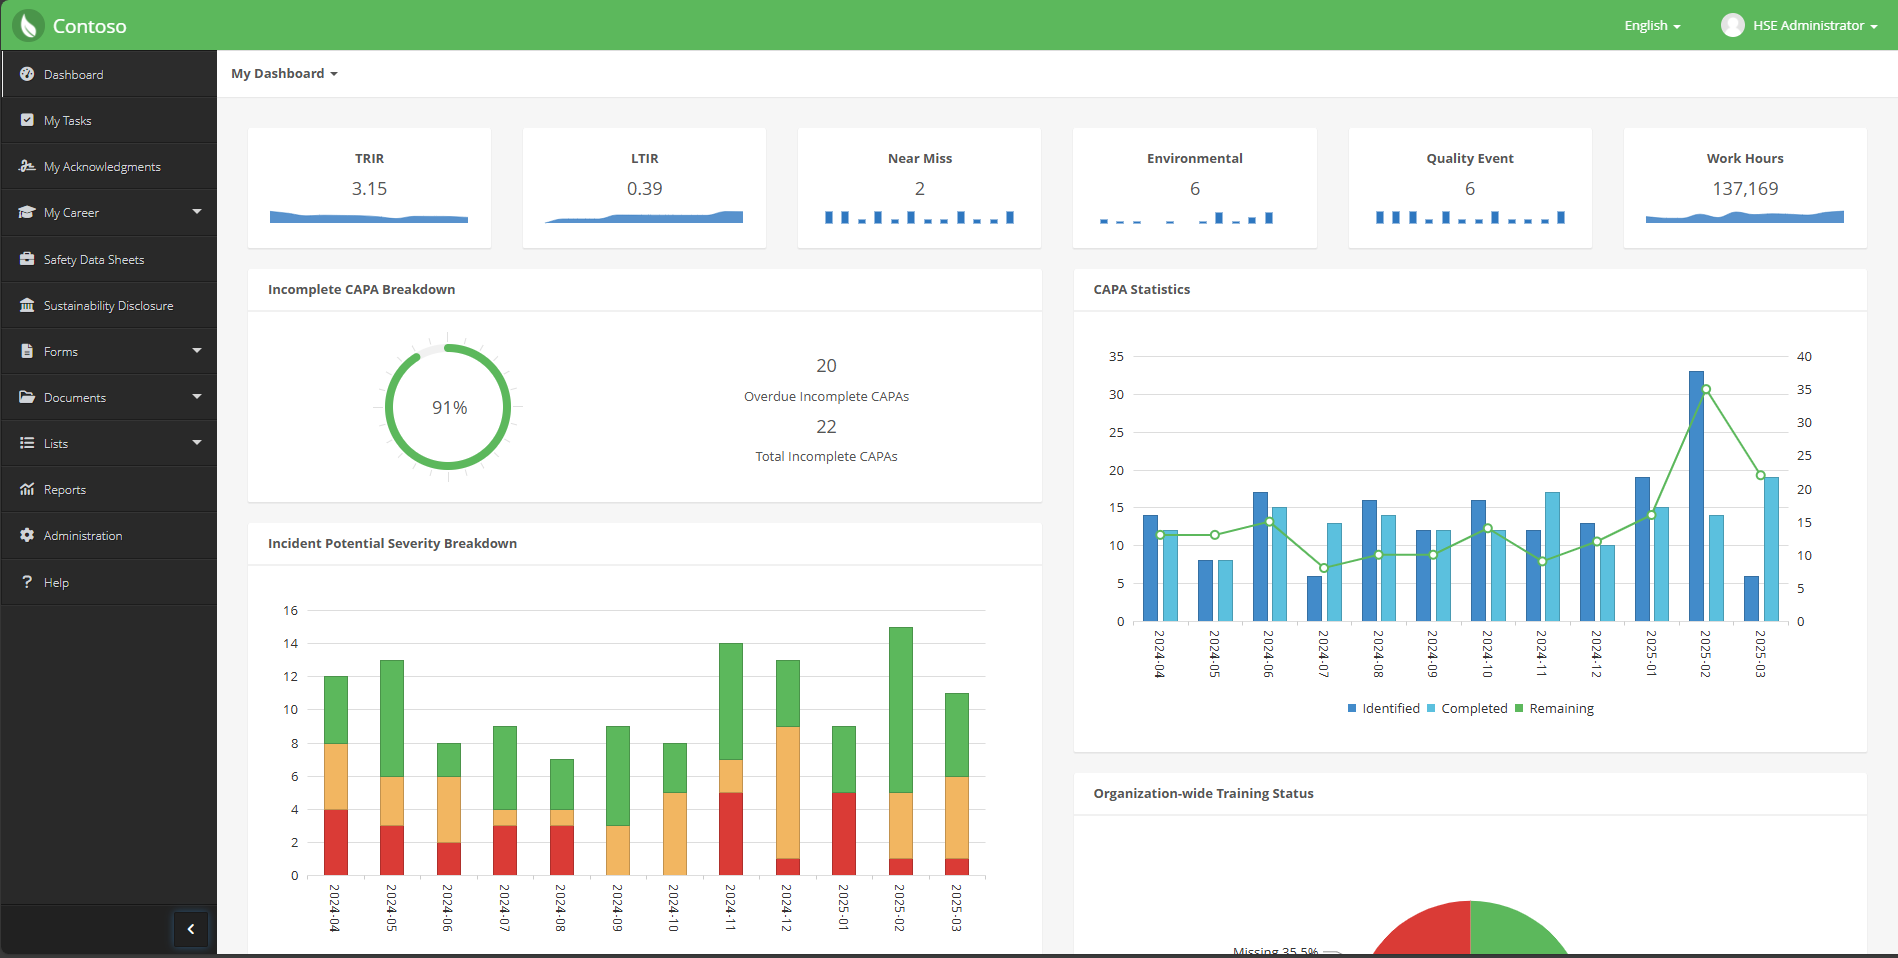Open Safety Data Sheets

(x=93, y=259)
